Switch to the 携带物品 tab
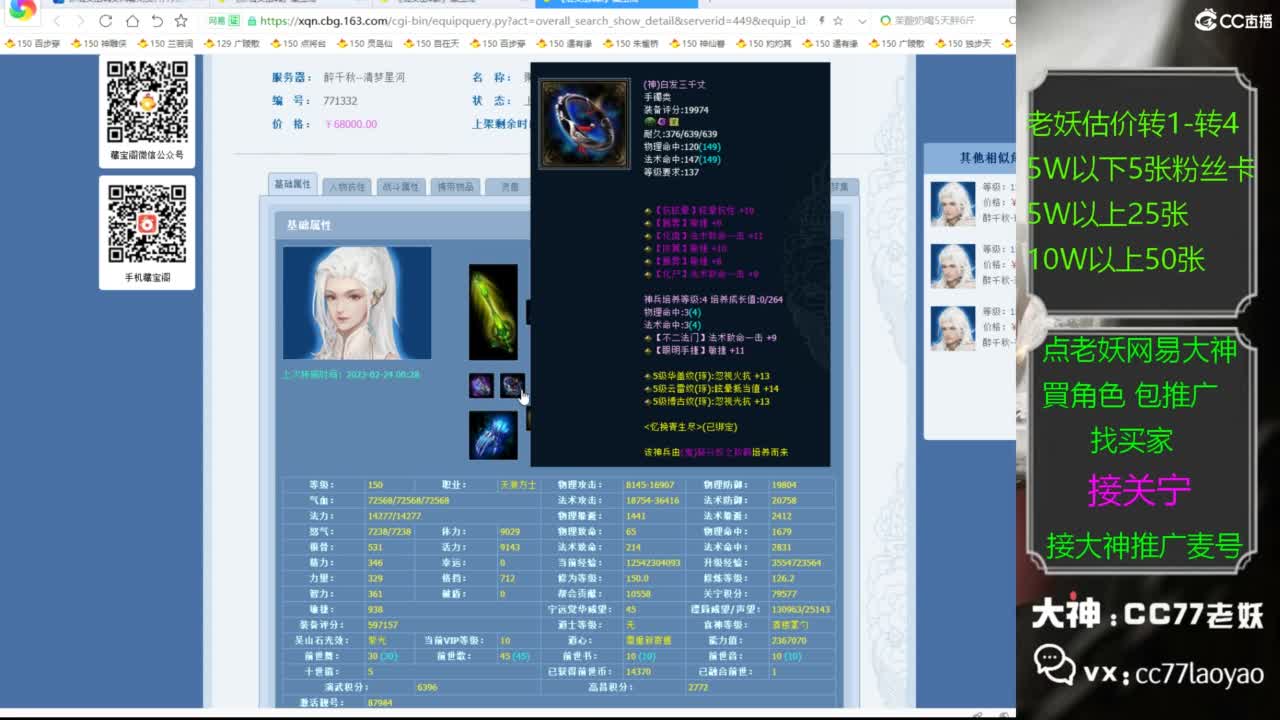This screenshot has height=720, width=1280. click(x=454, y=186)
